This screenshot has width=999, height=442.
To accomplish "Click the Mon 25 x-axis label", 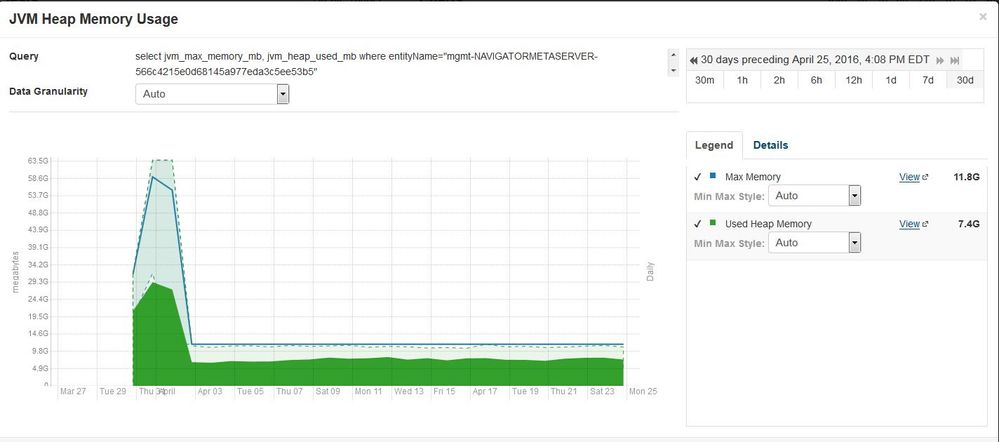I will (x=643, y=392).
